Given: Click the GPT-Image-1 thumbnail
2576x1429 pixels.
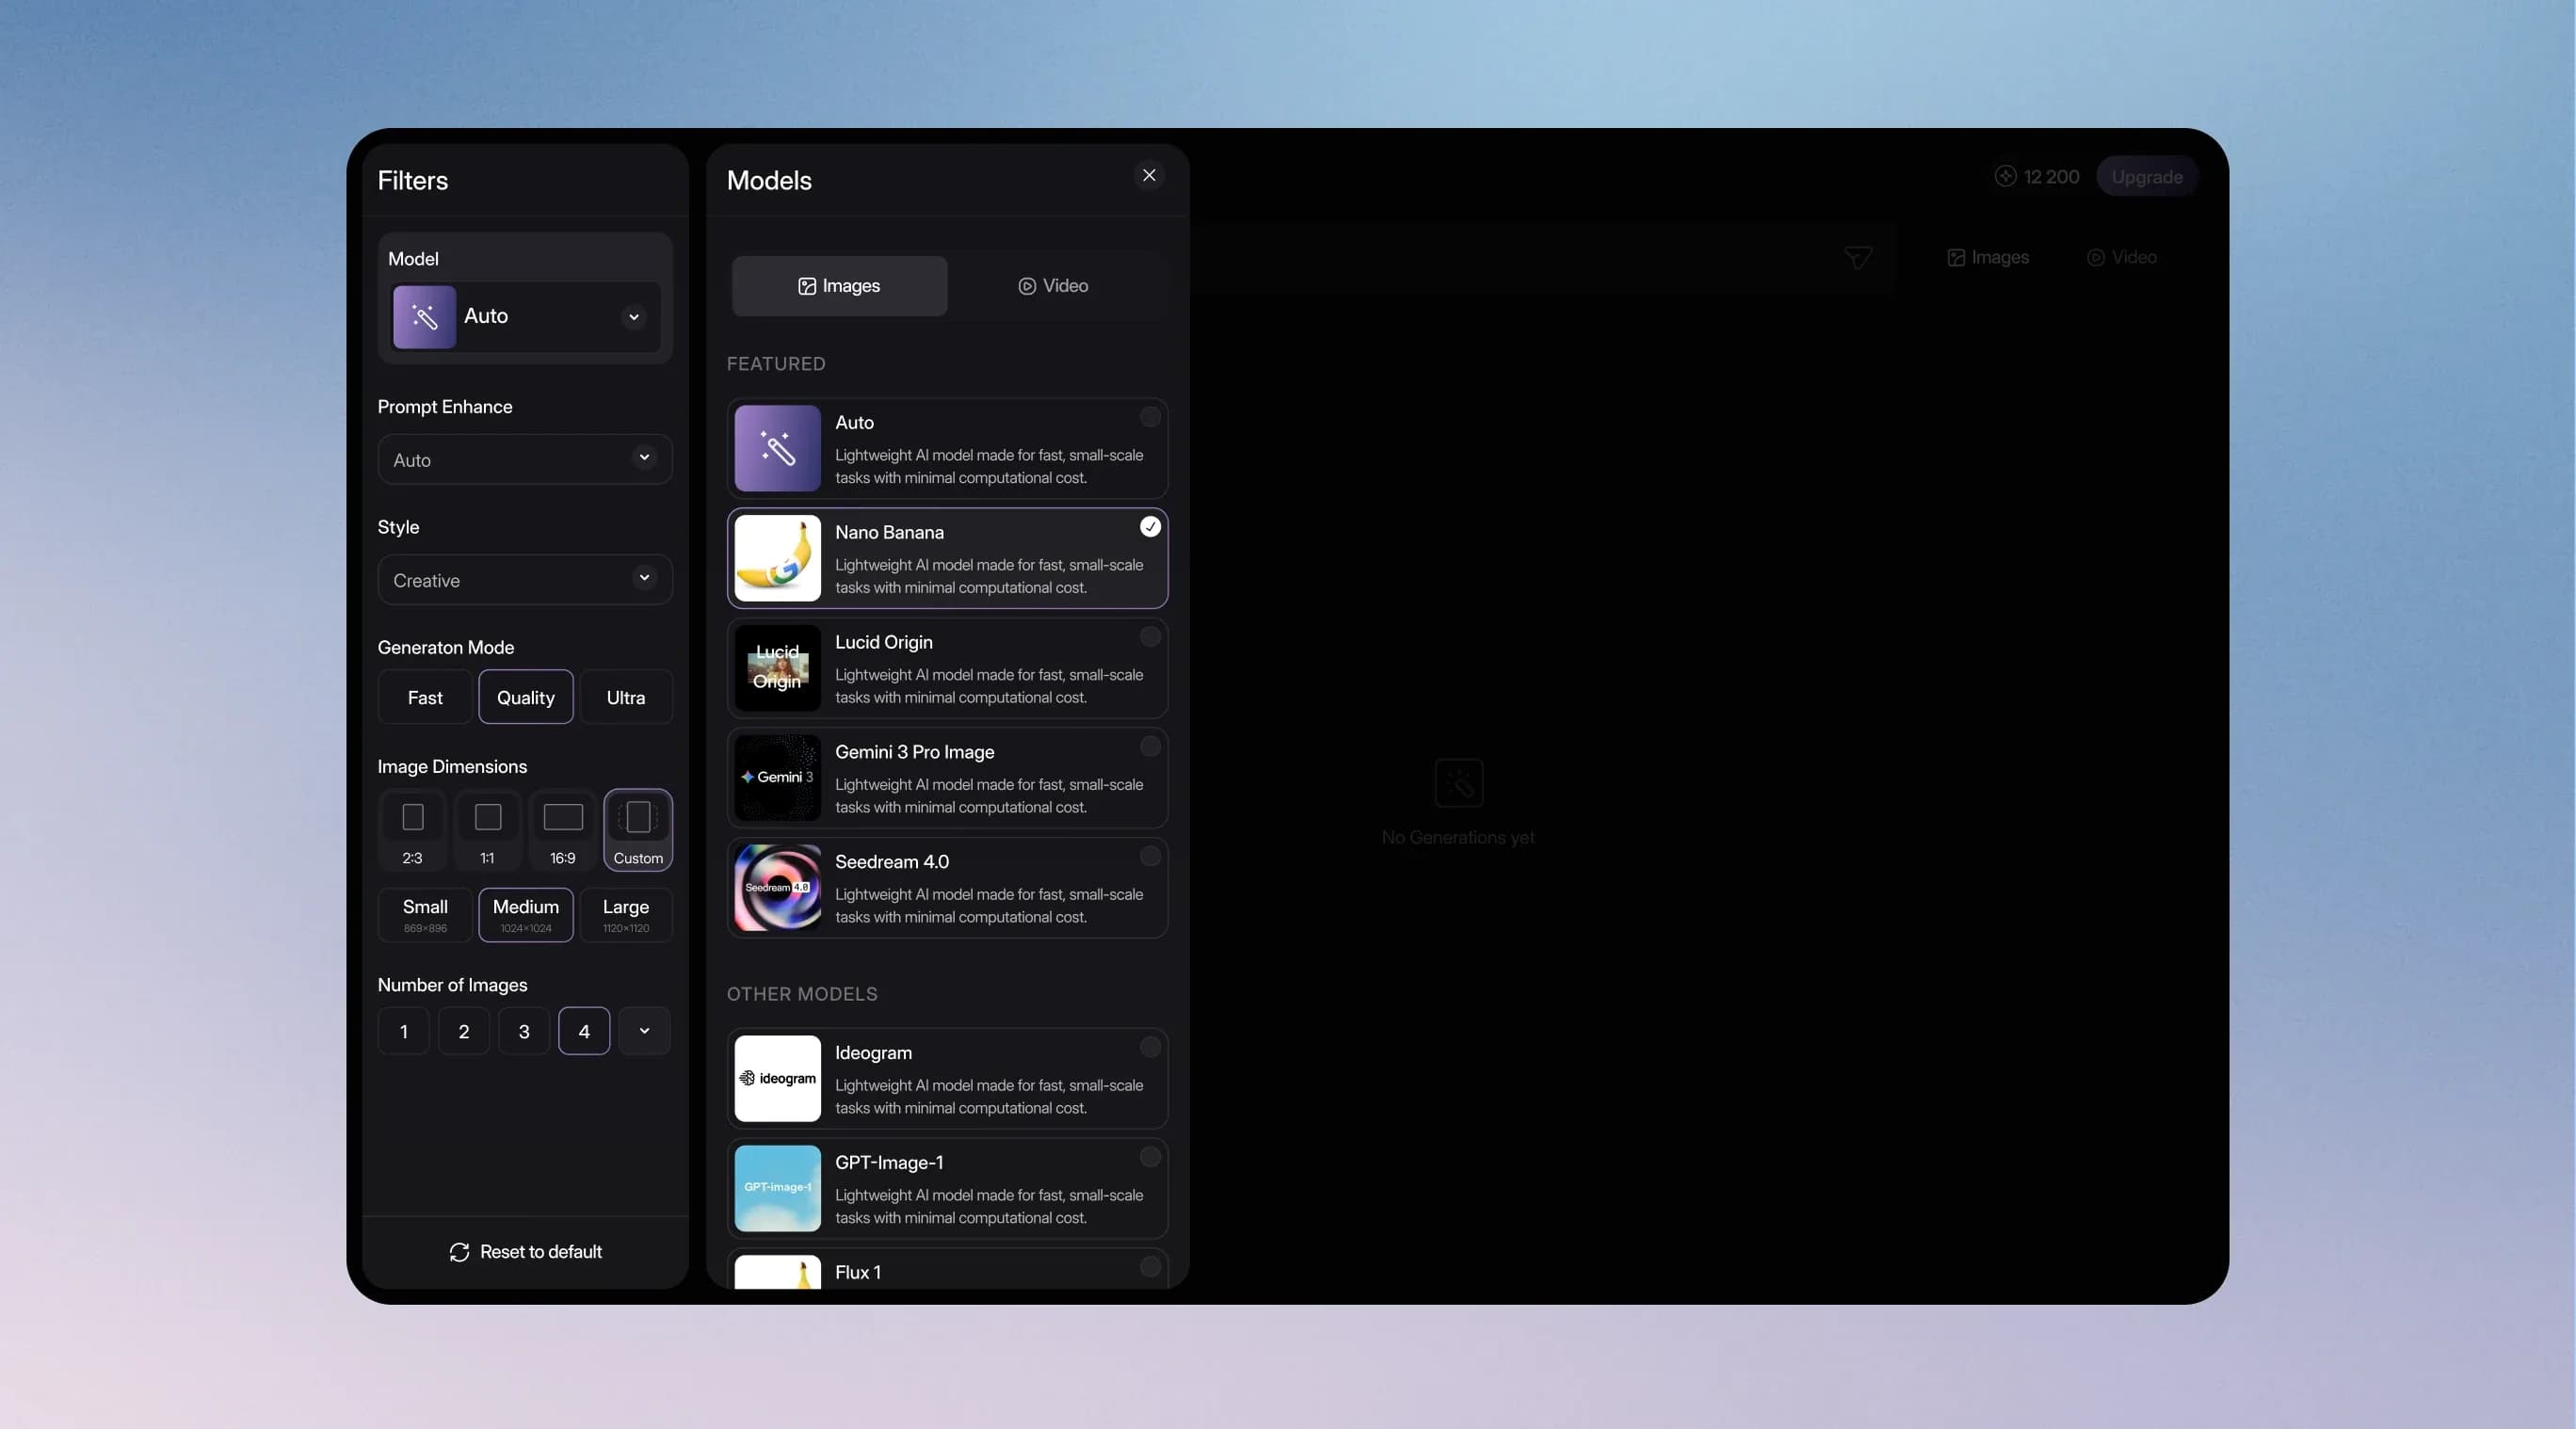Looking at the screenshot, I should pyautogui.click(x=777, y=1188).
